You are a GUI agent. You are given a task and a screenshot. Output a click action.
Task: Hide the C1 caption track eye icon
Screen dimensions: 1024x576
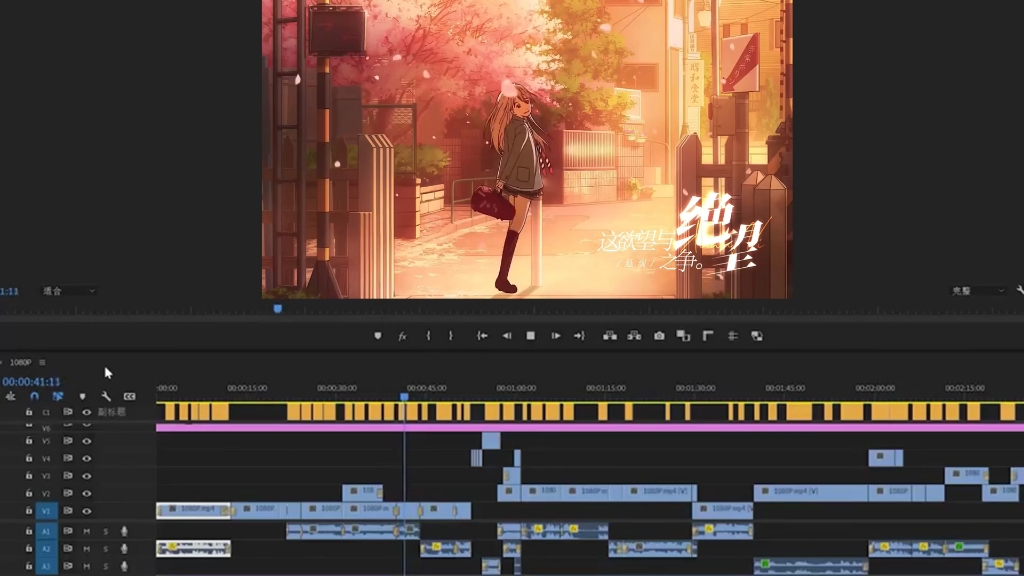coord(86,412)
